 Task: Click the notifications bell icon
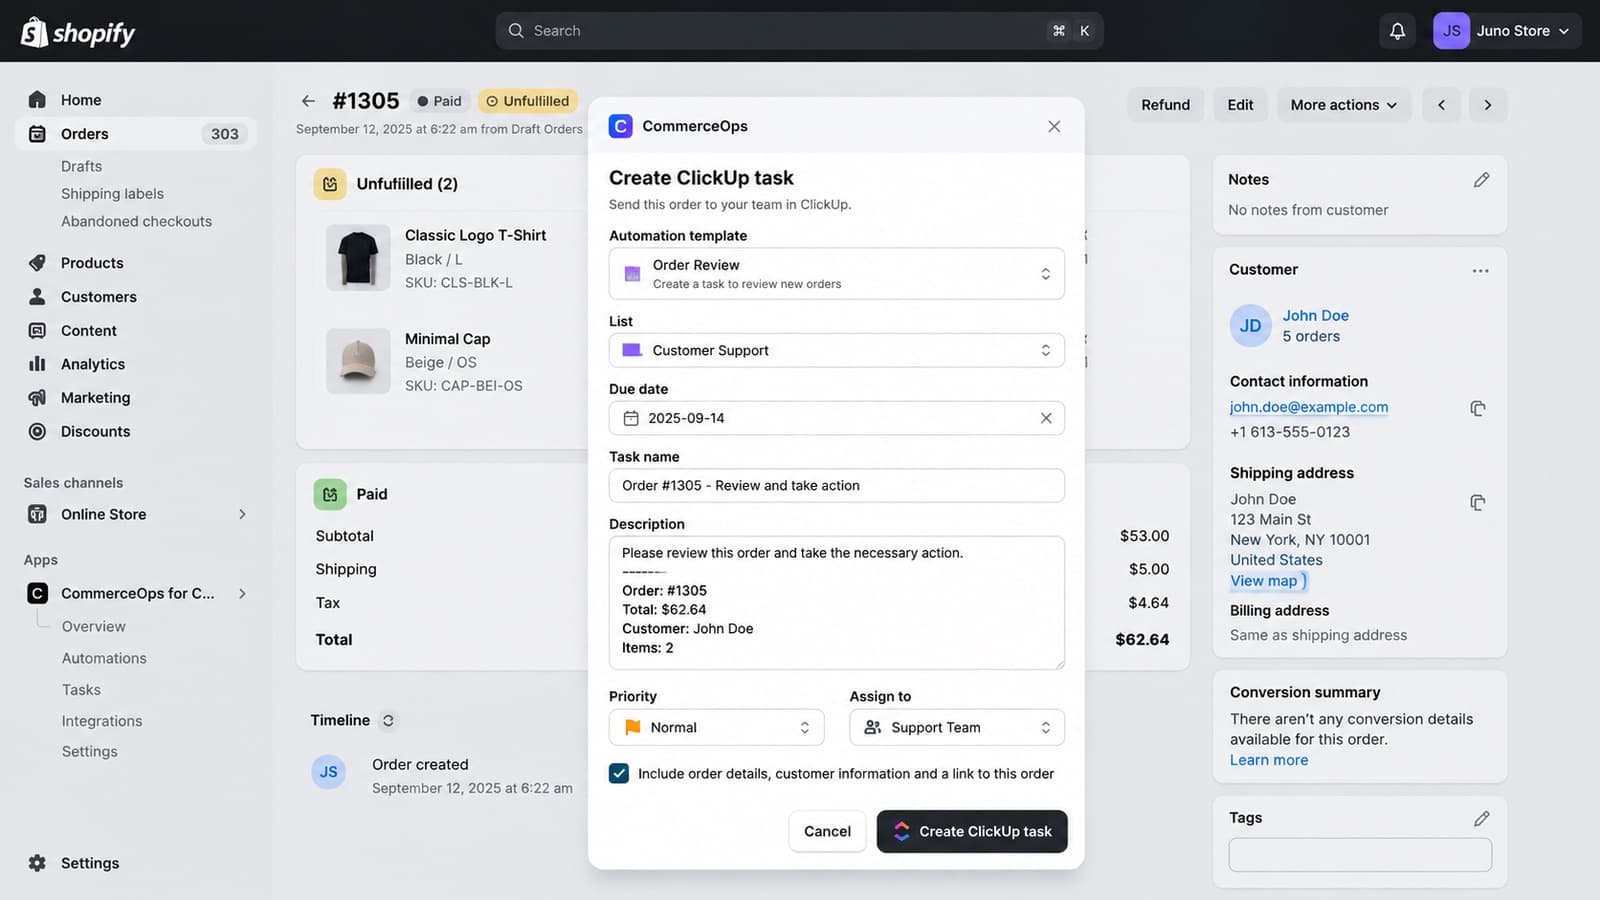pos(1397,31)
